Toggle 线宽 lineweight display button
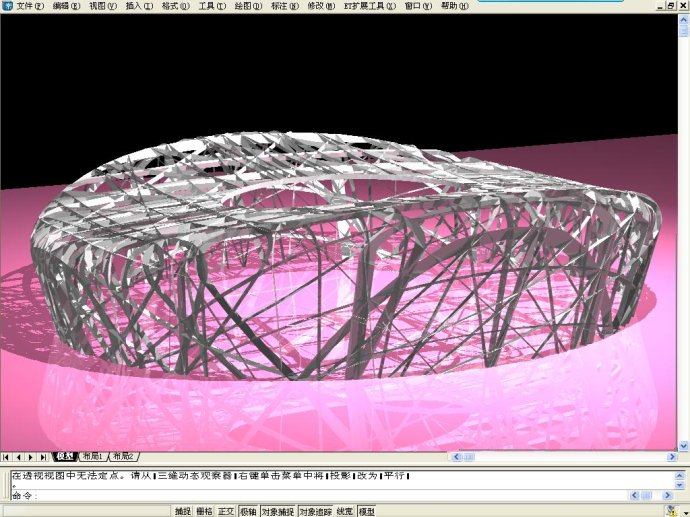Screen dimensions: 690x517 tap(345, 511)
